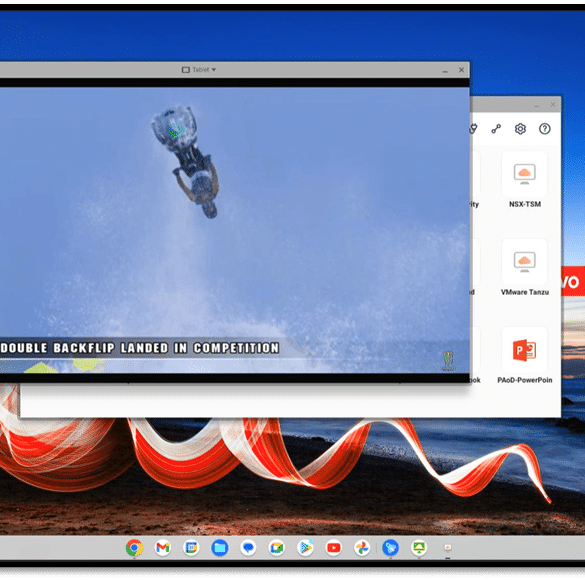585x580 pixels.
Task: Minimize the apps launcher window behind
Action: point(536,105)
